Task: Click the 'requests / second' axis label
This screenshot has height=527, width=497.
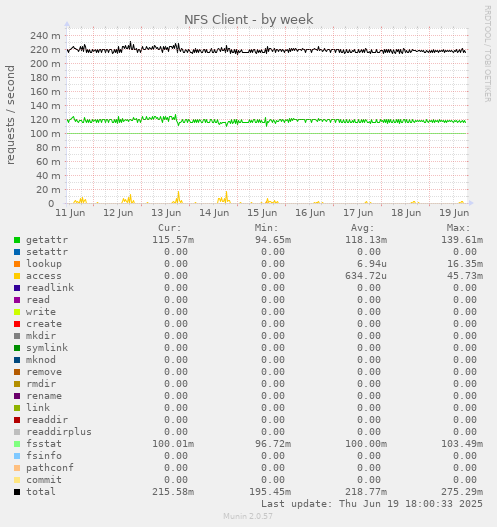Action: point(10,115)
